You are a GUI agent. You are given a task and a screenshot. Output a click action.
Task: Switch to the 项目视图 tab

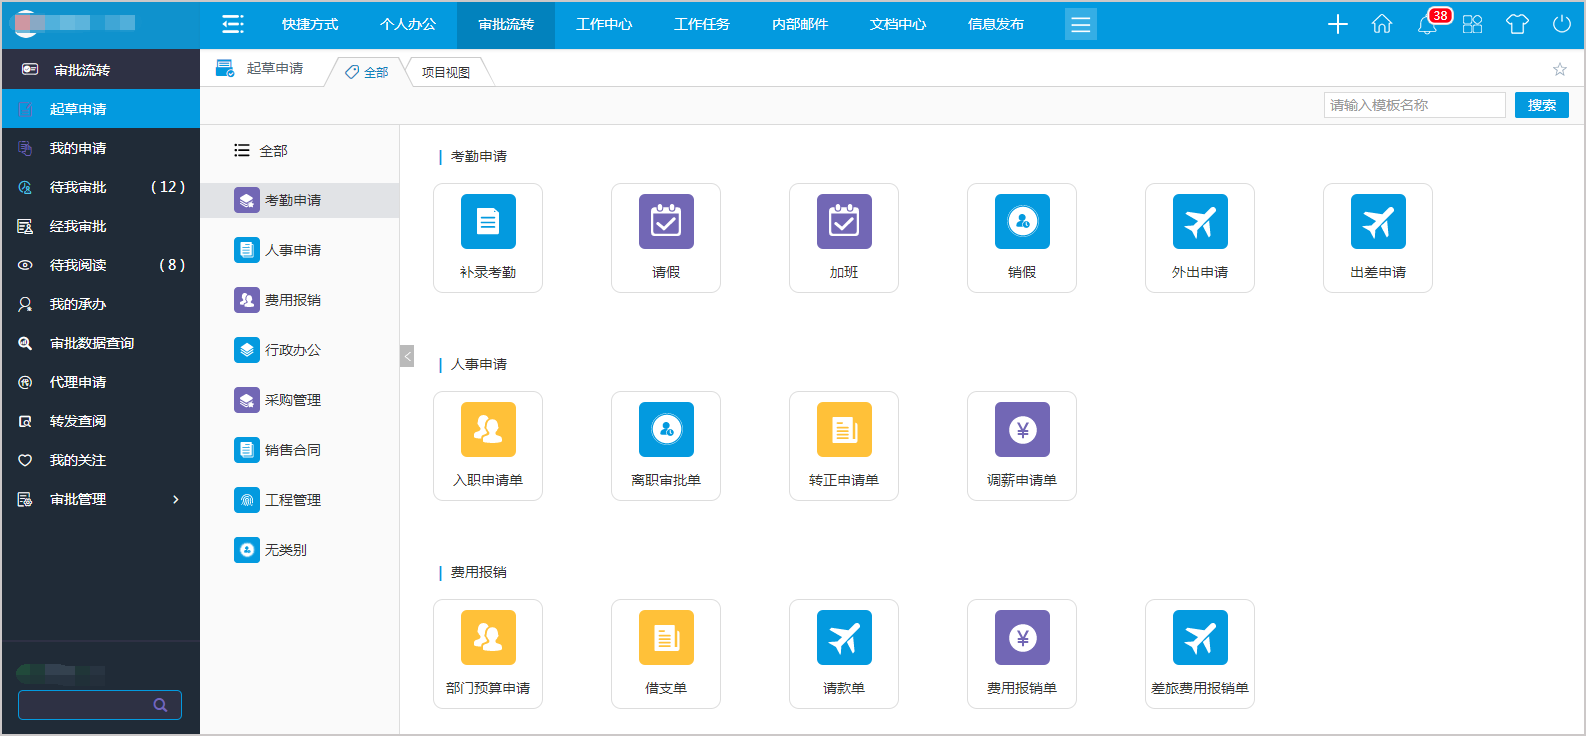click(x=446, y=72)
